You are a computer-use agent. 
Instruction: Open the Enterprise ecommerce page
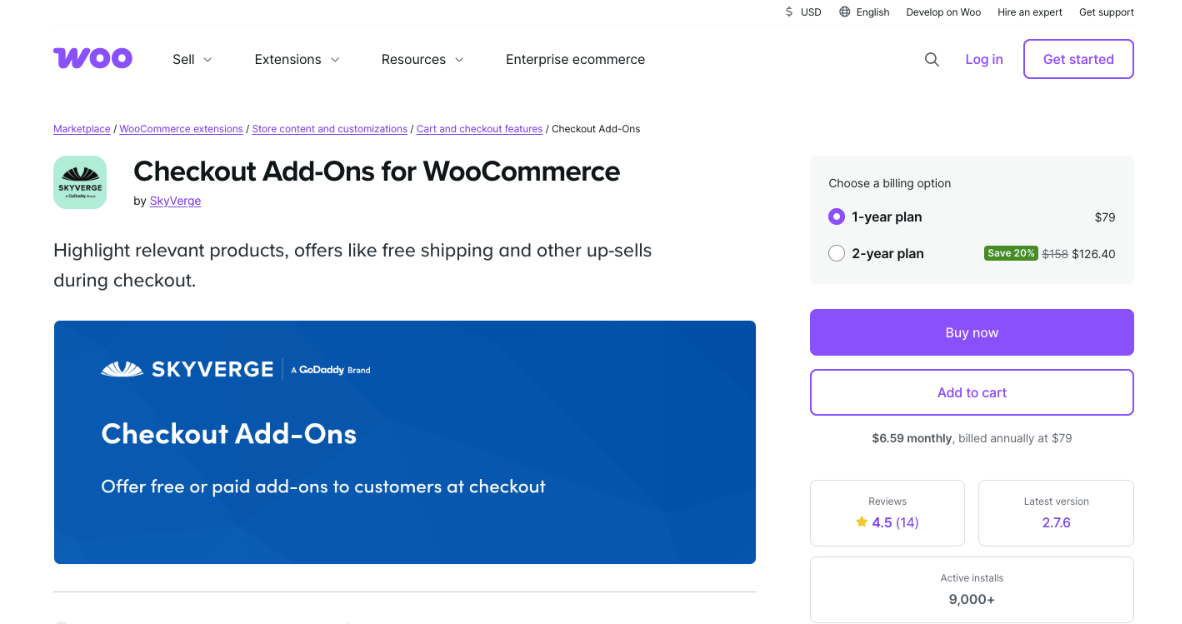click(x=575, y=59)
